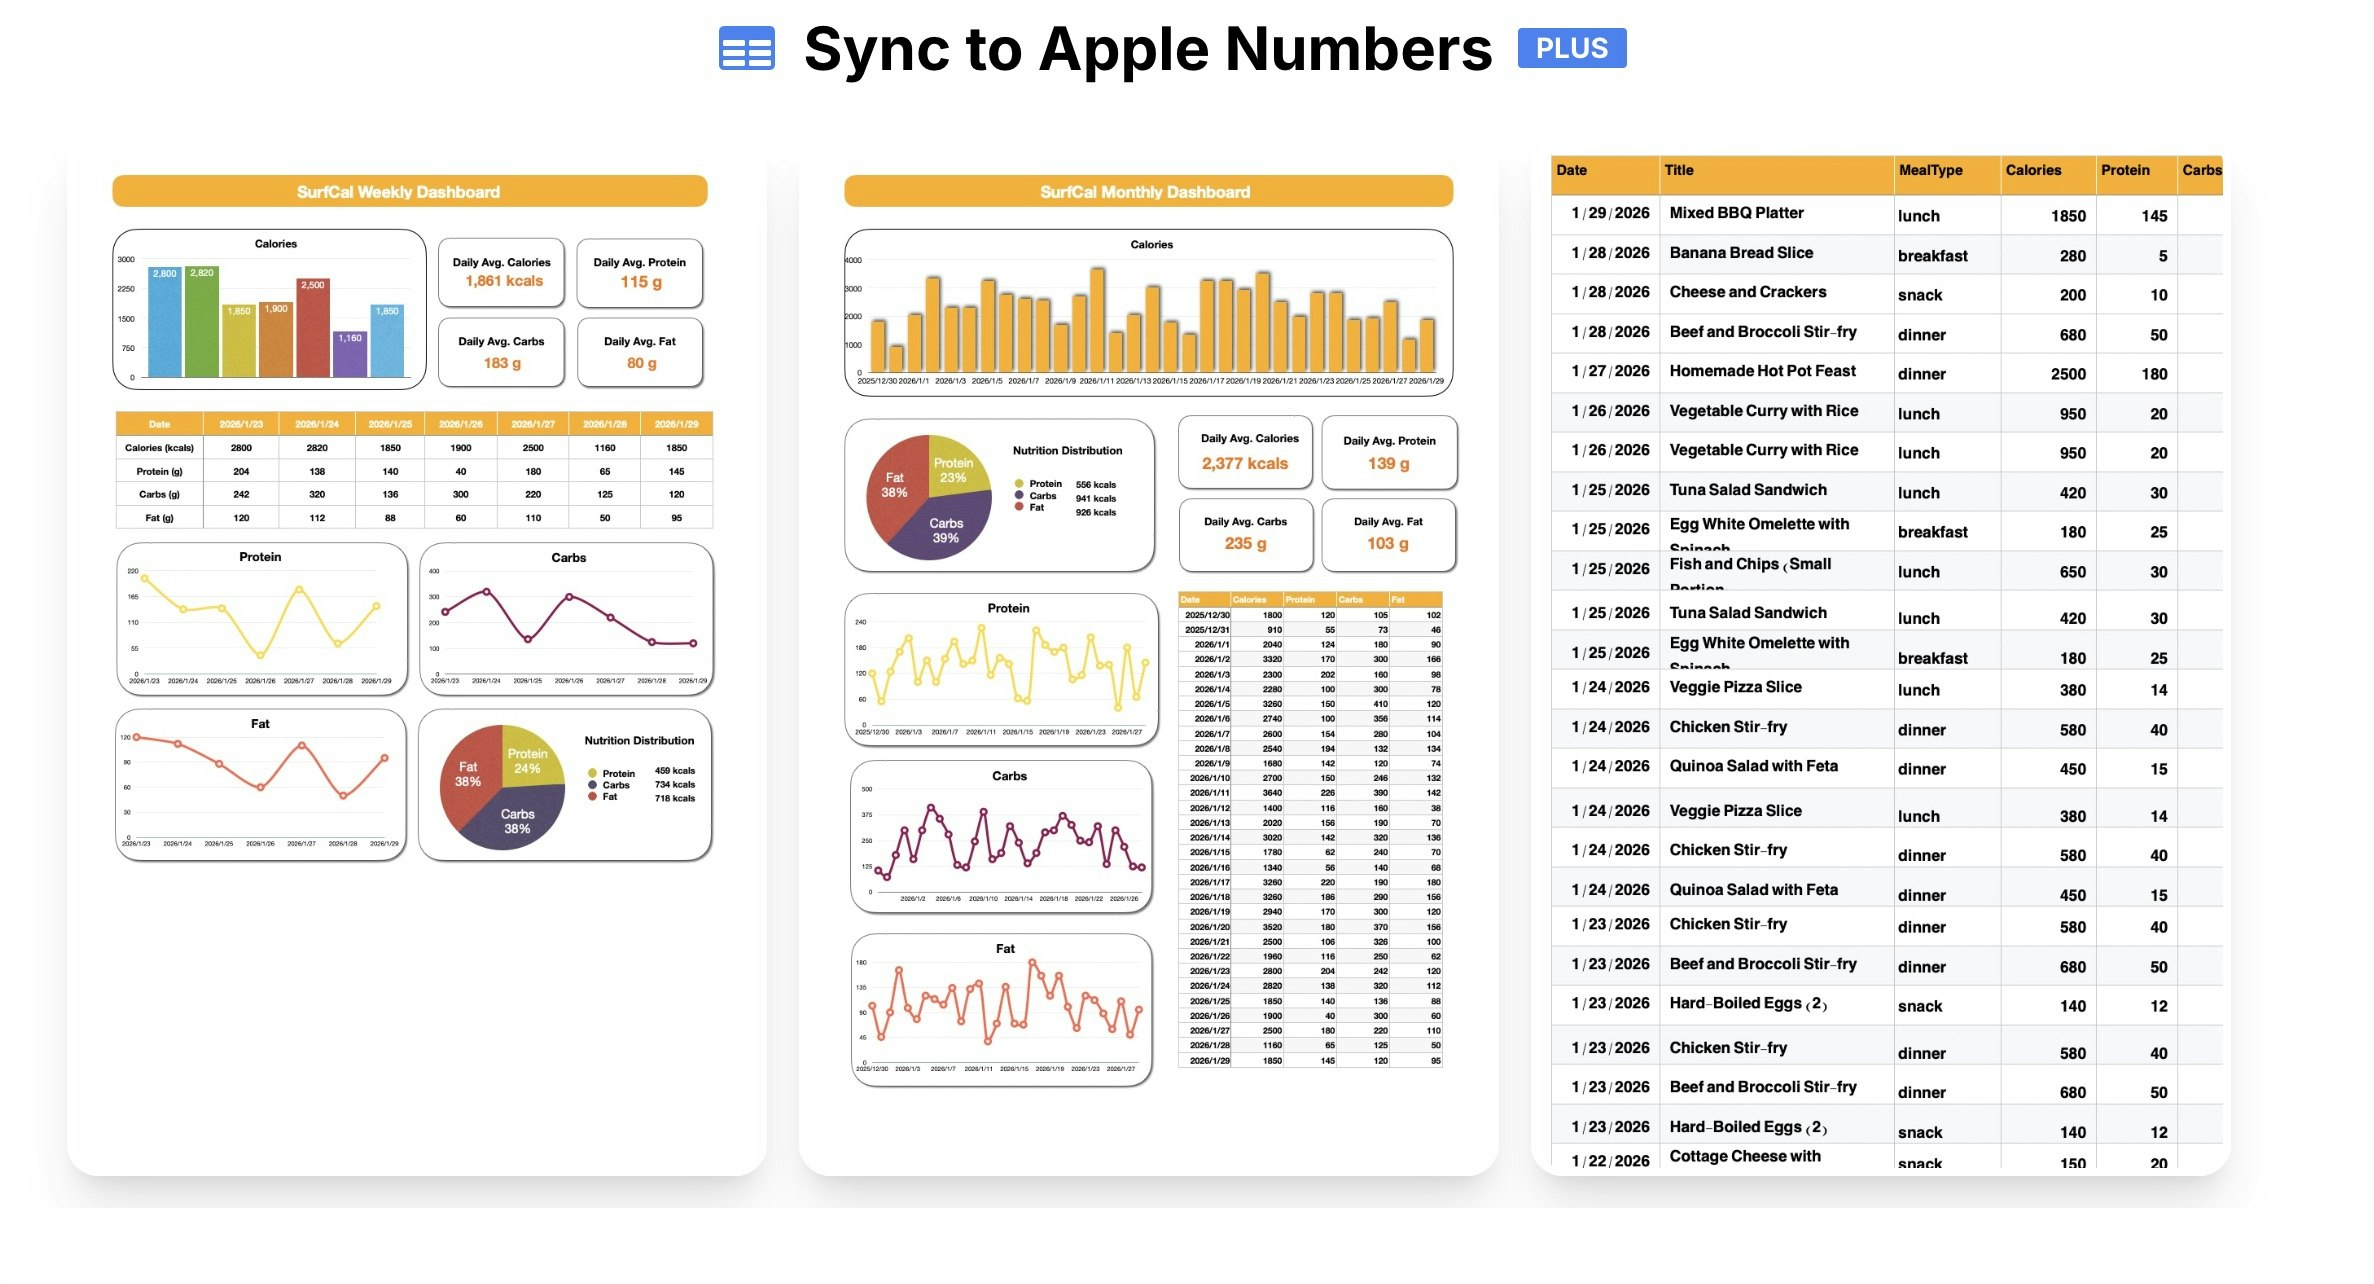The image size is (2374, 1284).
Task: Select the MealType column header
Action: point(1930,170)
